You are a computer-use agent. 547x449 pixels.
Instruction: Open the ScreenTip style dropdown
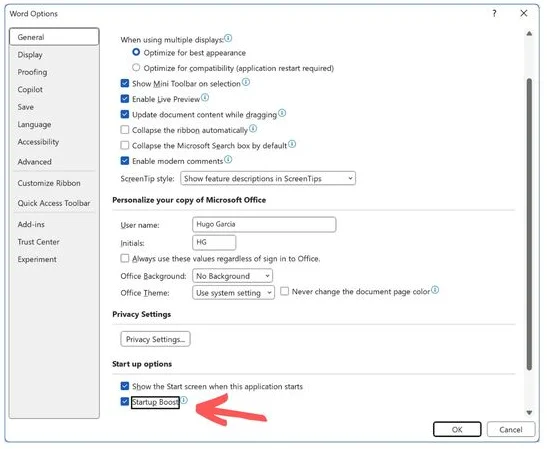[x=268, y=178]
